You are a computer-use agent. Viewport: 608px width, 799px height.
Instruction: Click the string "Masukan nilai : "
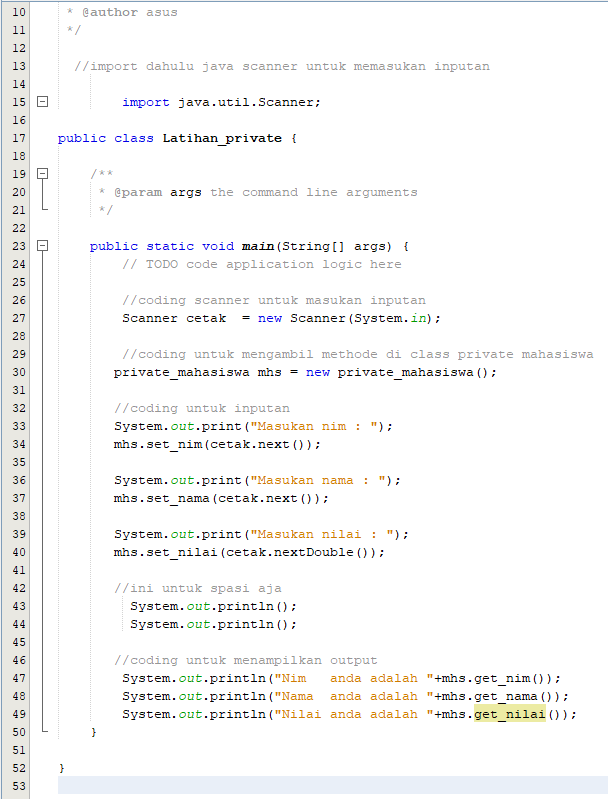tap(322, 534)
